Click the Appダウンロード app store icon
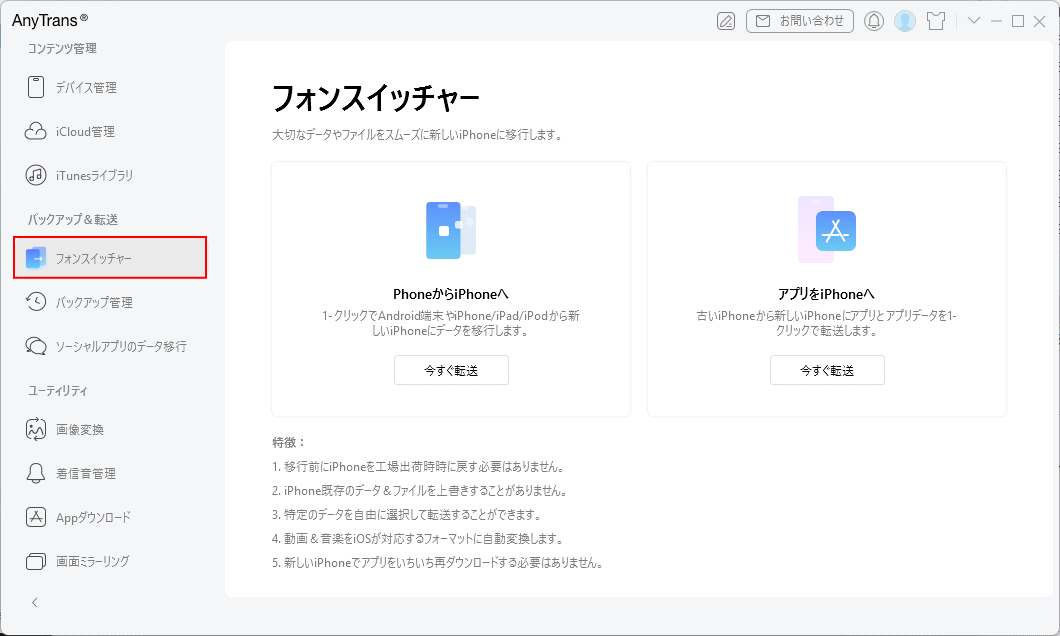This screenshot has width=1060, height=636. click(x=36, y=517)
